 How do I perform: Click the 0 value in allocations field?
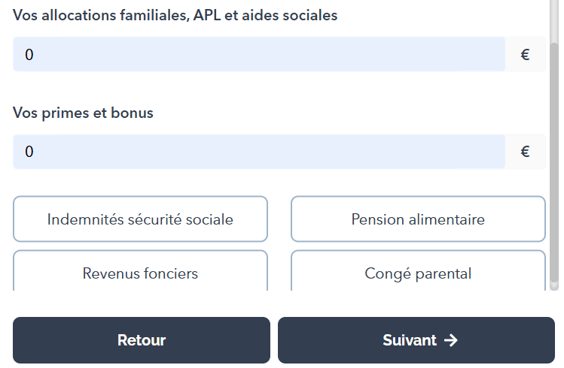coord(29,55)
